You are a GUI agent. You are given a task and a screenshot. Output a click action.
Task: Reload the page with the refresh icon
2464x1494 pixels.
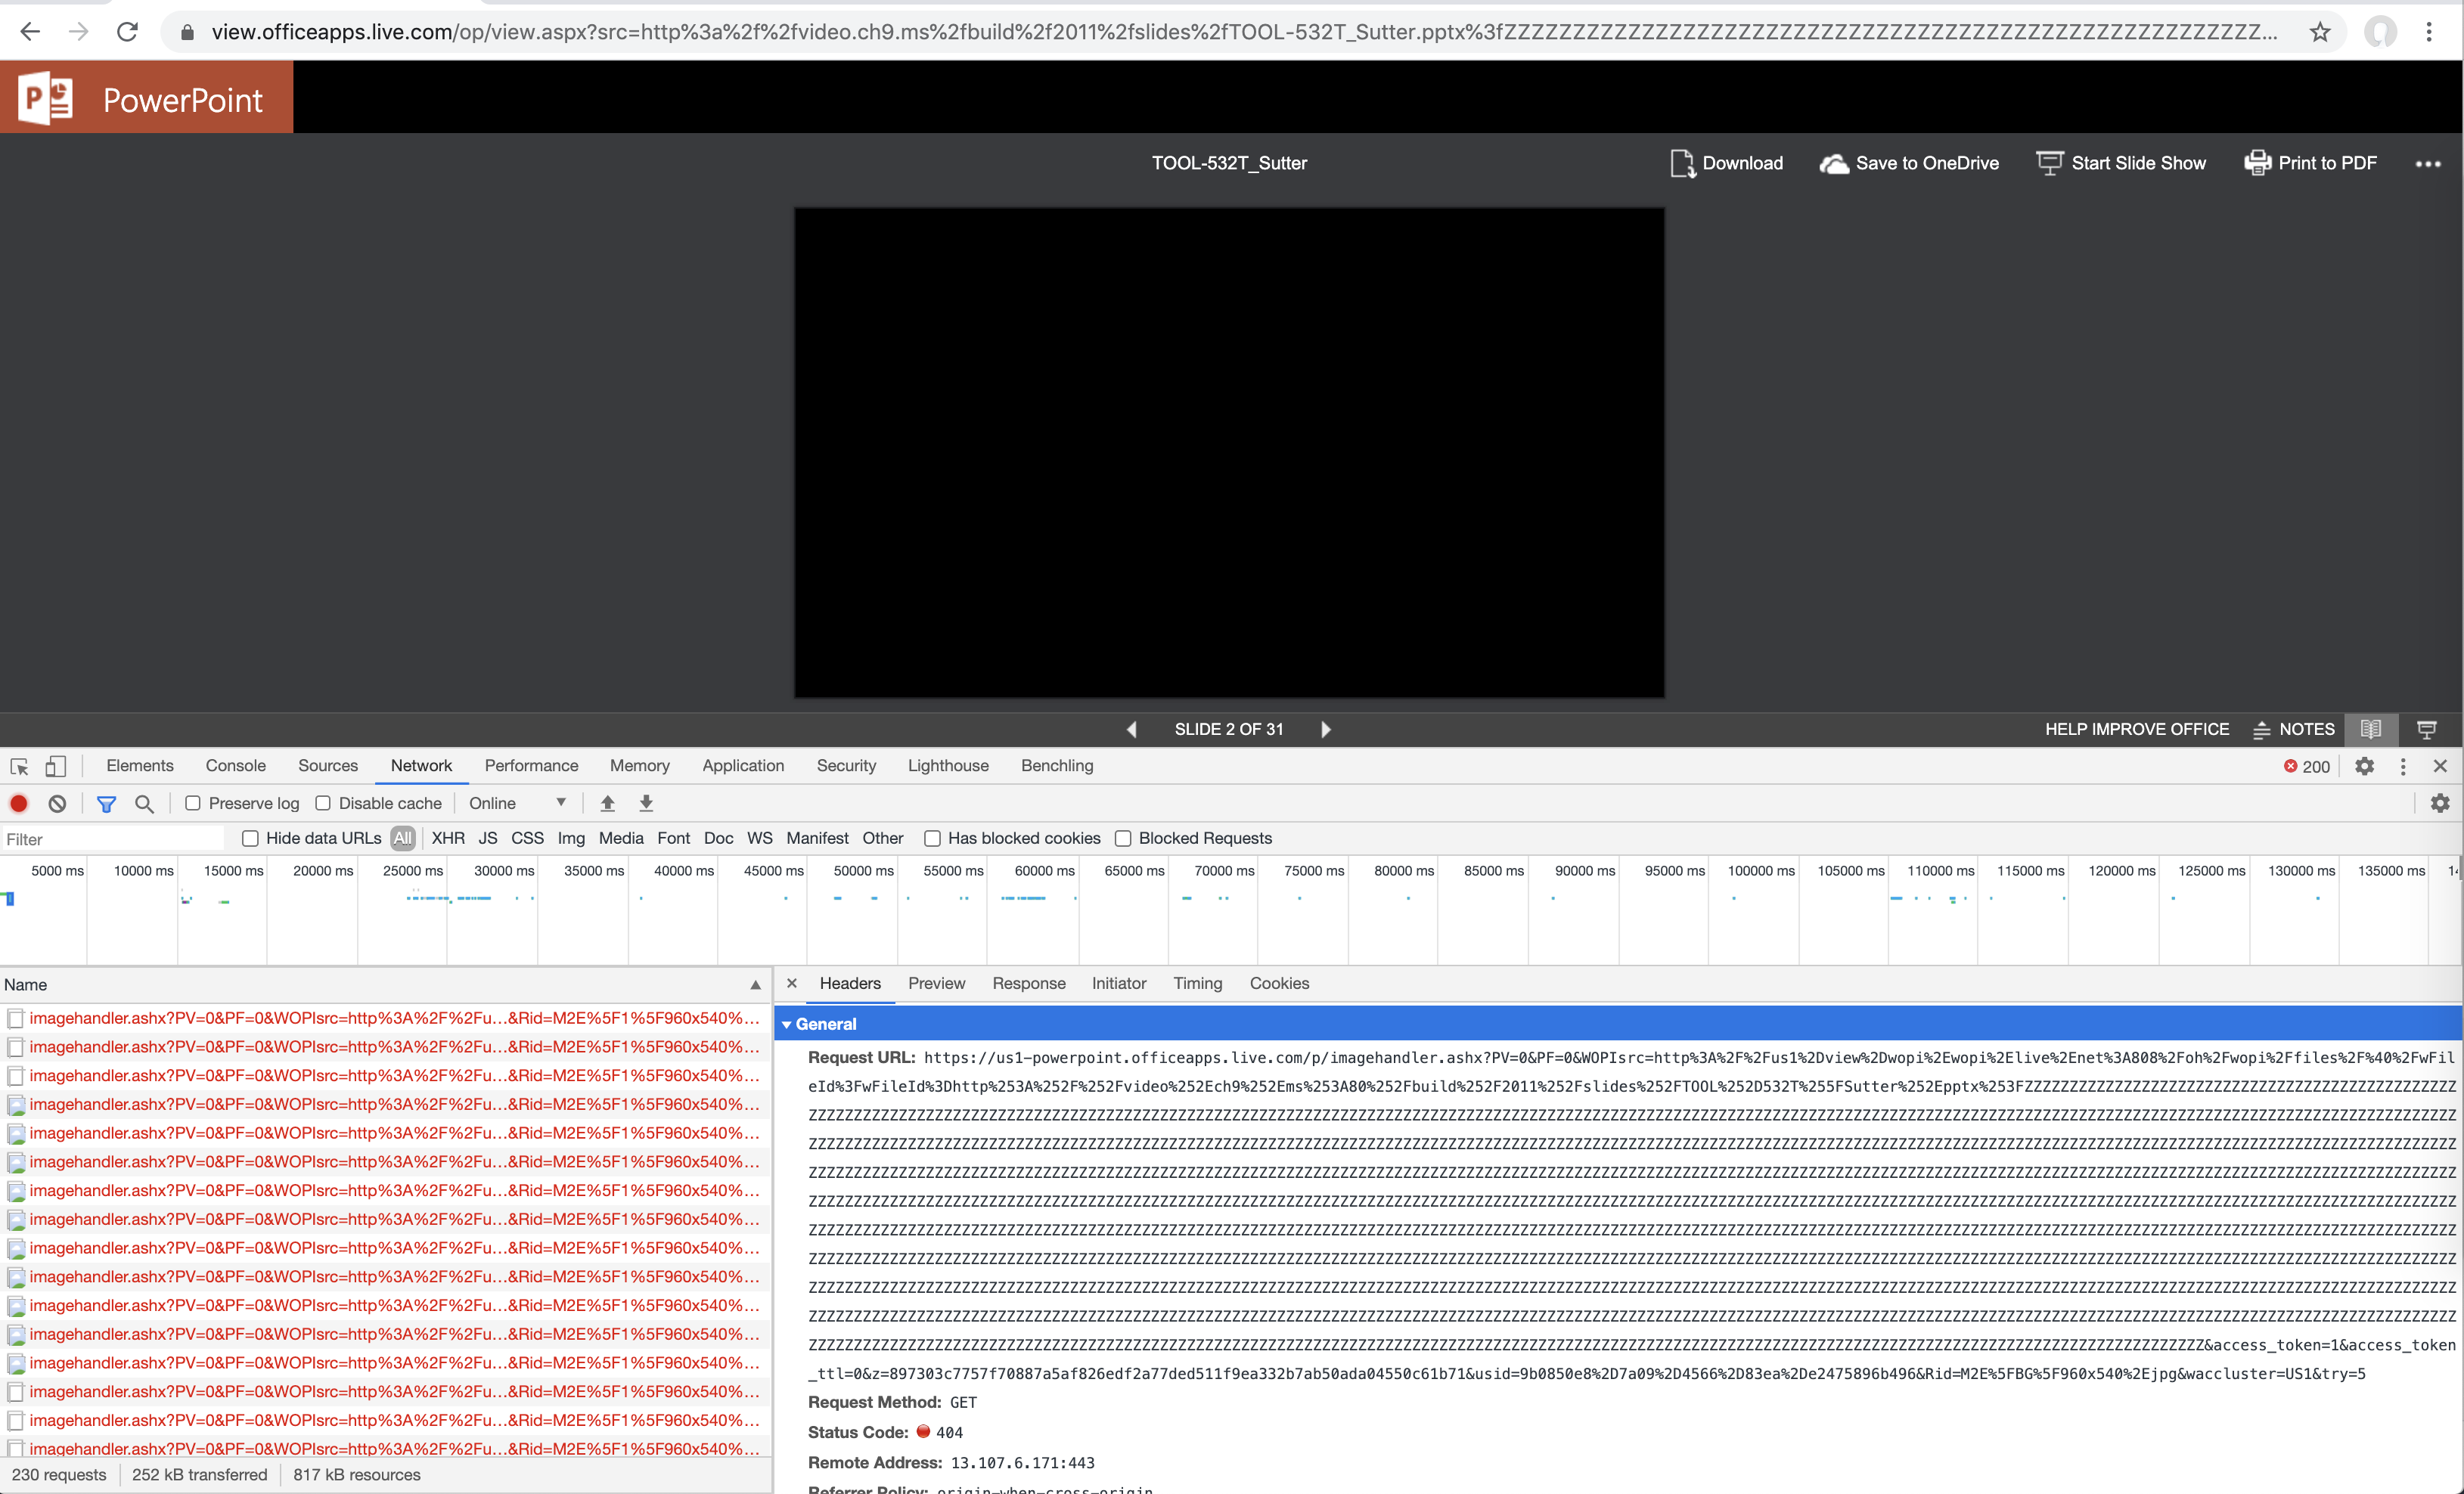click(x=127, y=32)
